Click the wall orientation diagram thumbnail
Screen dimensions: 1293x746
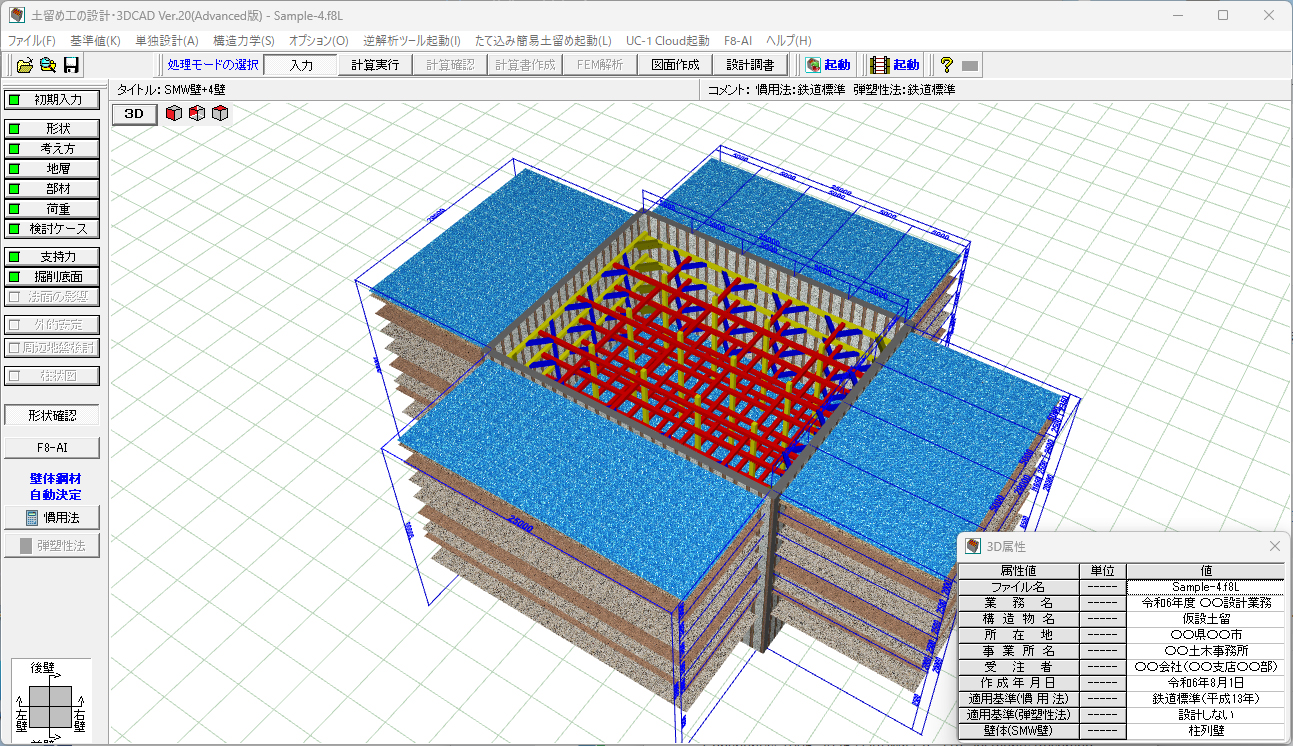click(51, 701)
